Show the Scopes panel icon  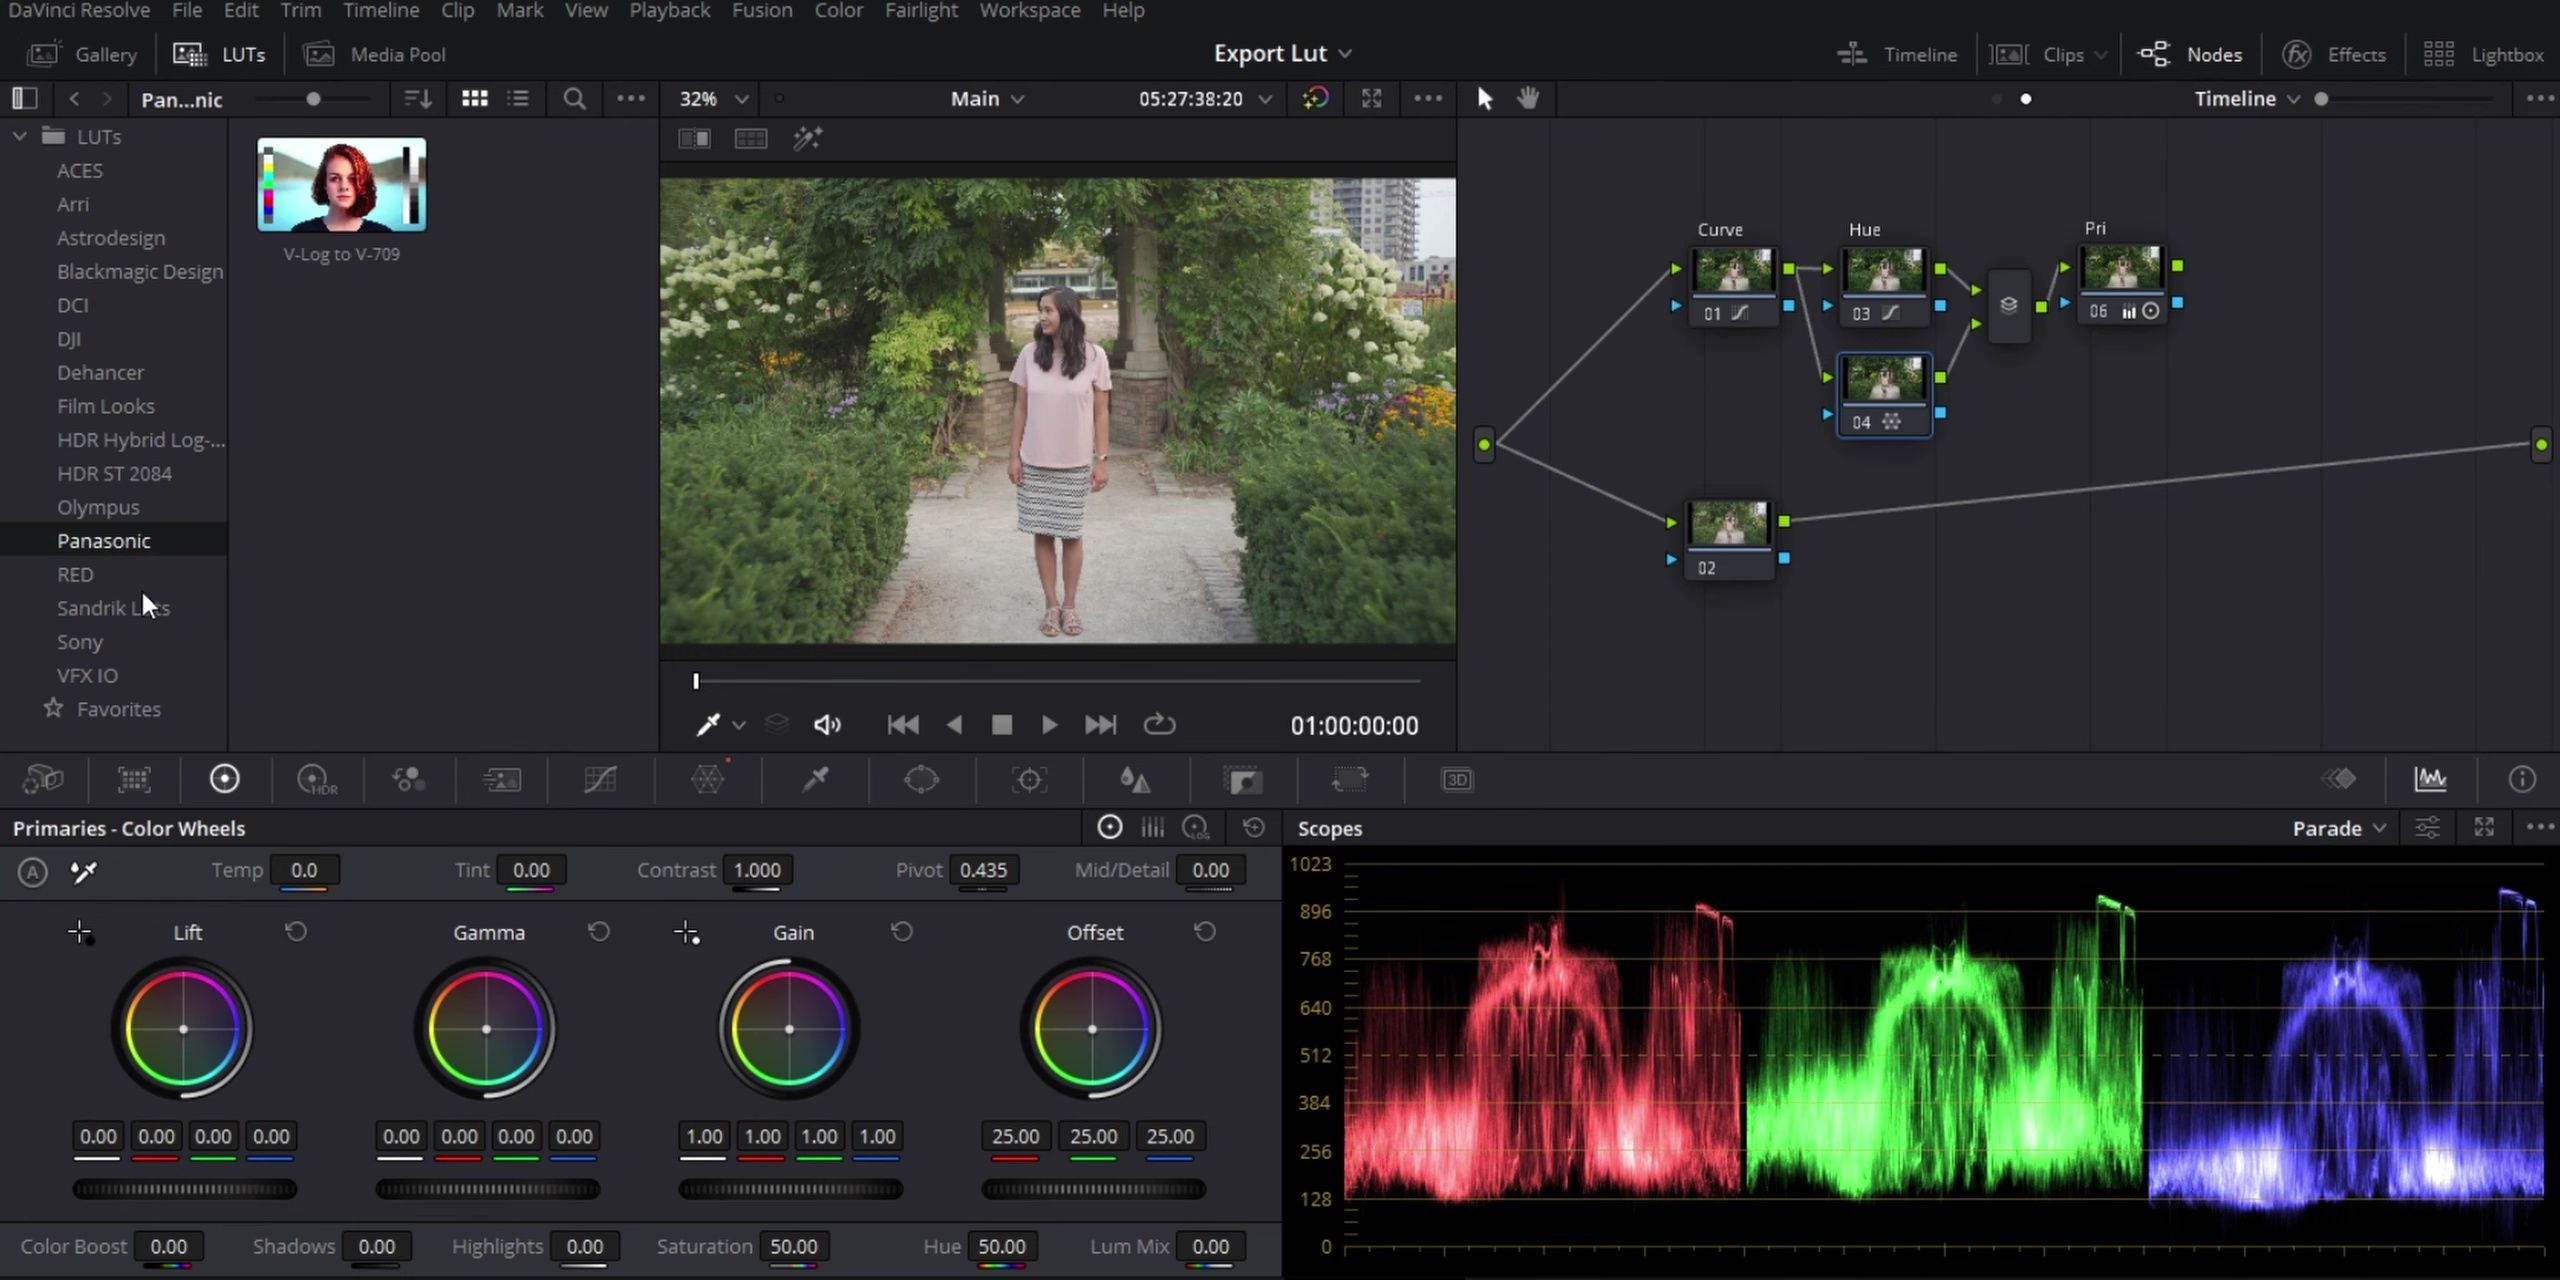click(x=2431, y=779)
